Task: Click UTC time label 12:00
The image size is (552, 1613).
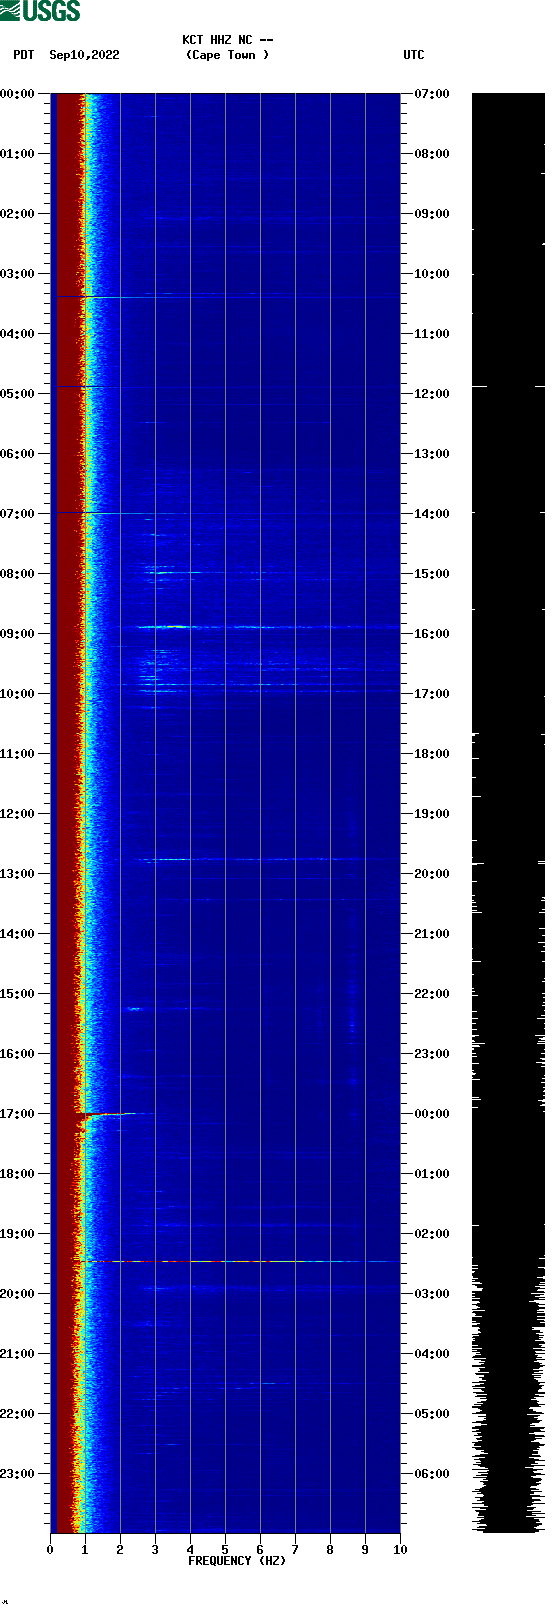Action: [x=432, y=394]
